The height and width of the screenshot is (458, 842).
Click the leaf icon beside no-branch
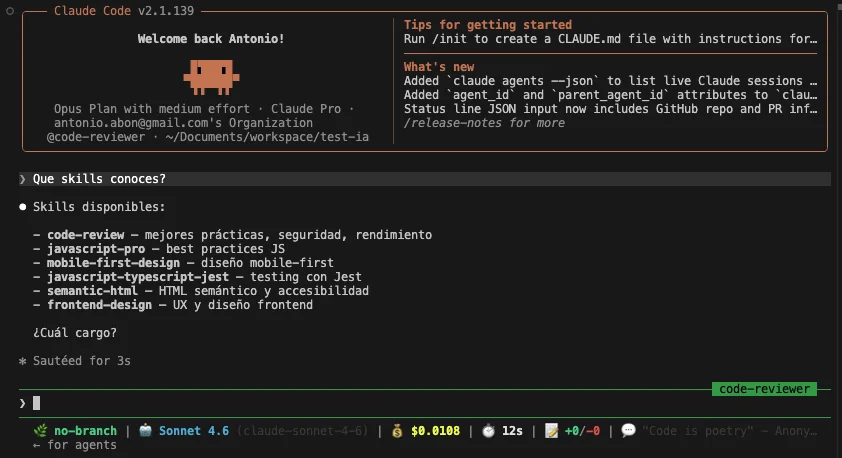[x=40, y=431]
